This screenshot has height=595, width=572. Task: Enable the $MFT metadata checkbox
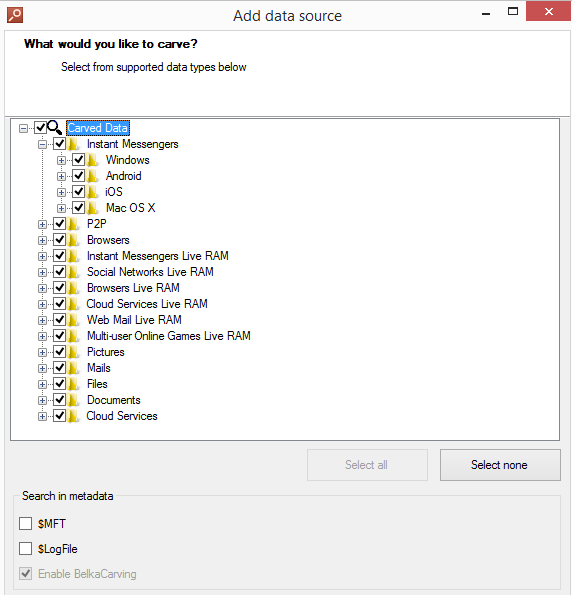pyautogui.click(x=25, y=523)
